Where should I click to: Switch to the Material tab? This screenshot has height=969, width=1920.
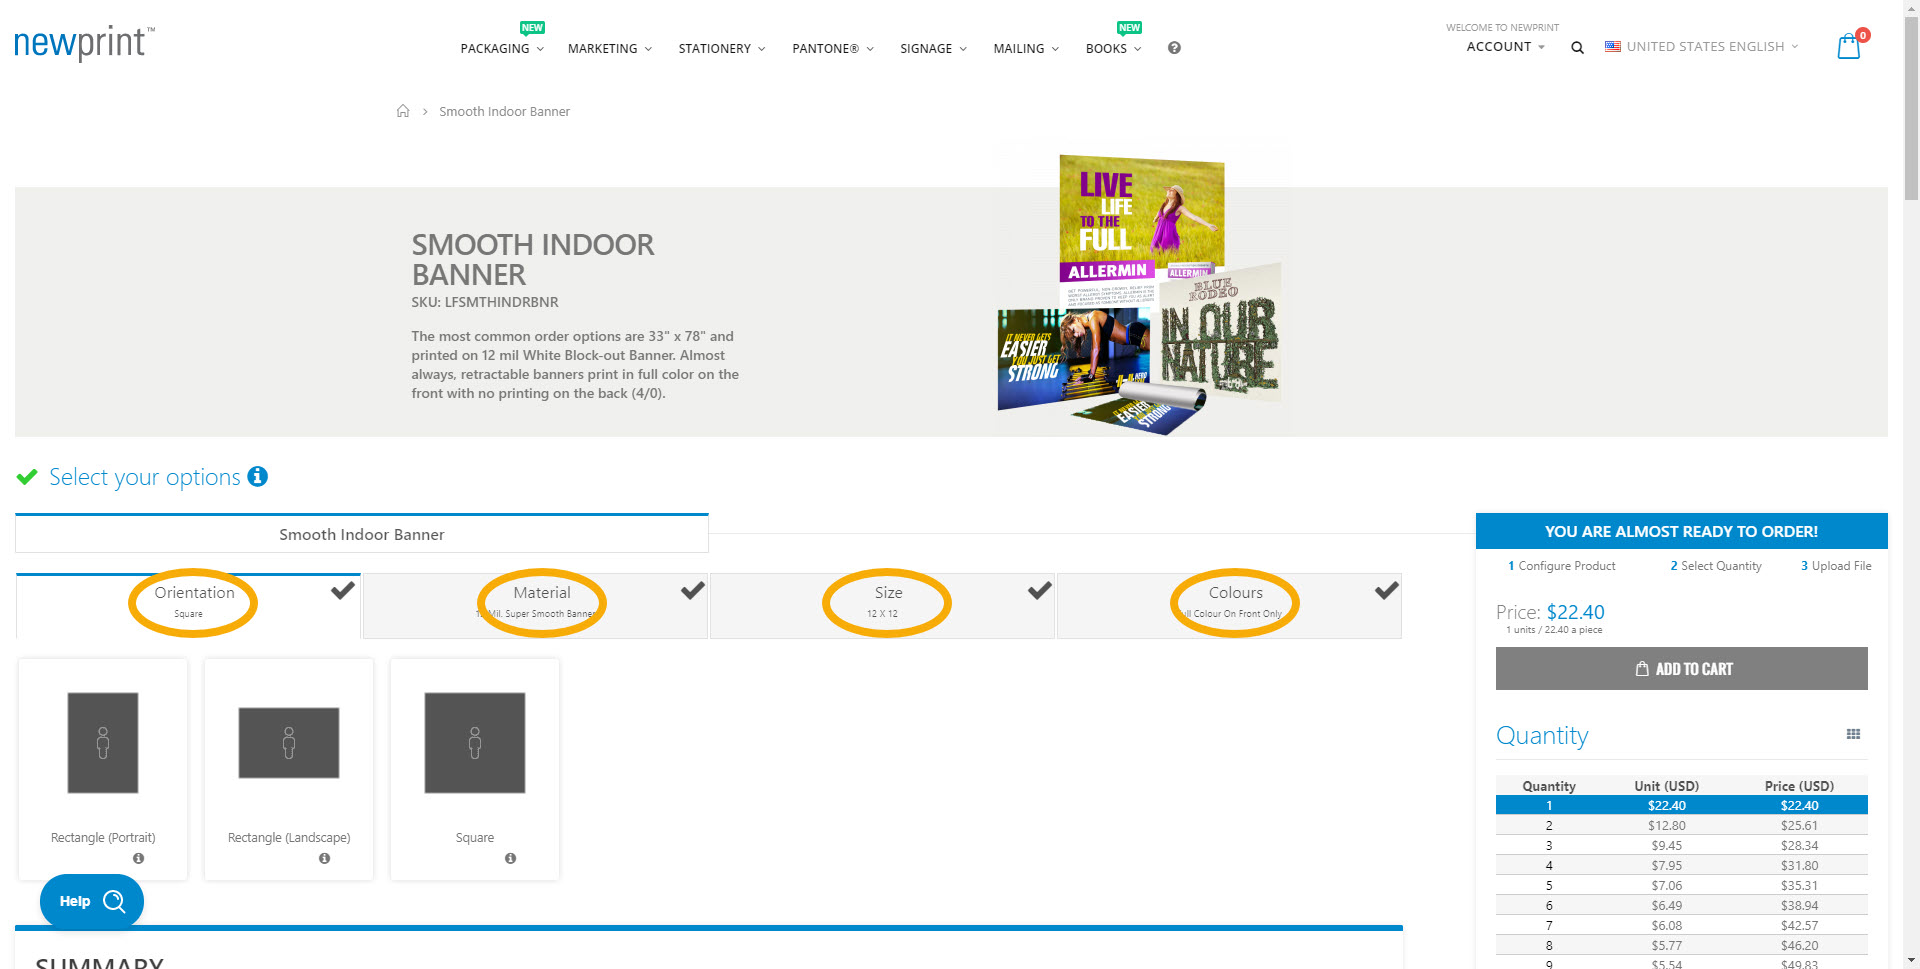coord(536,605)
